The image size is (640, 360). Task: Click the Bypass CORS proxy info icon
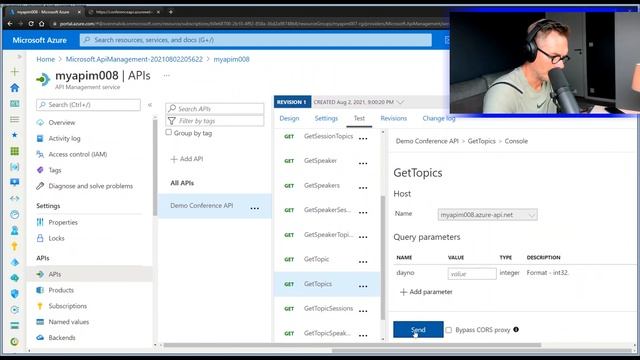516,329
